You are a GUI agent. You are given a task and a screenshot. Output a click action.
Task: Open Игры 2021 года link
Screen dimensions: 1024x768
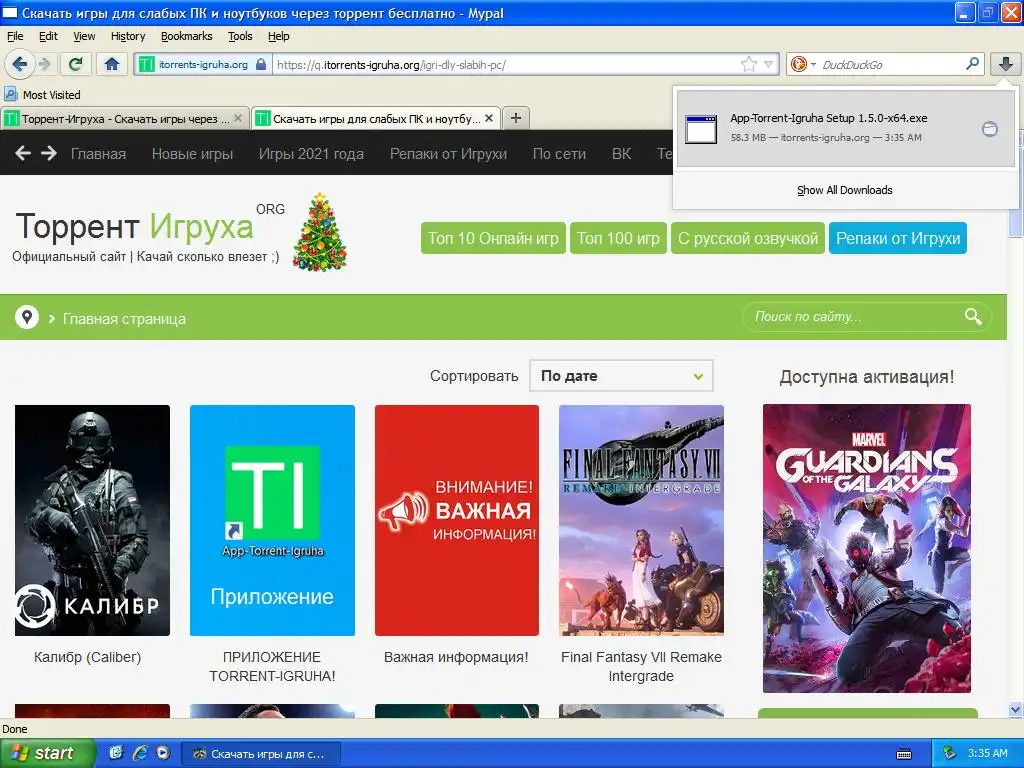(x=312, y=153)
